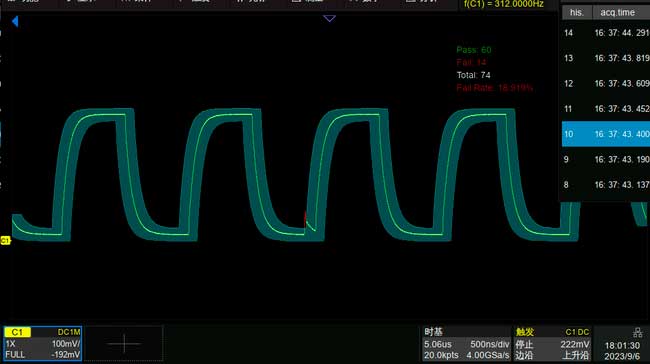Add a trace with the plus box
The height and width of the screenshot is (364, 650).
[124, 344]
